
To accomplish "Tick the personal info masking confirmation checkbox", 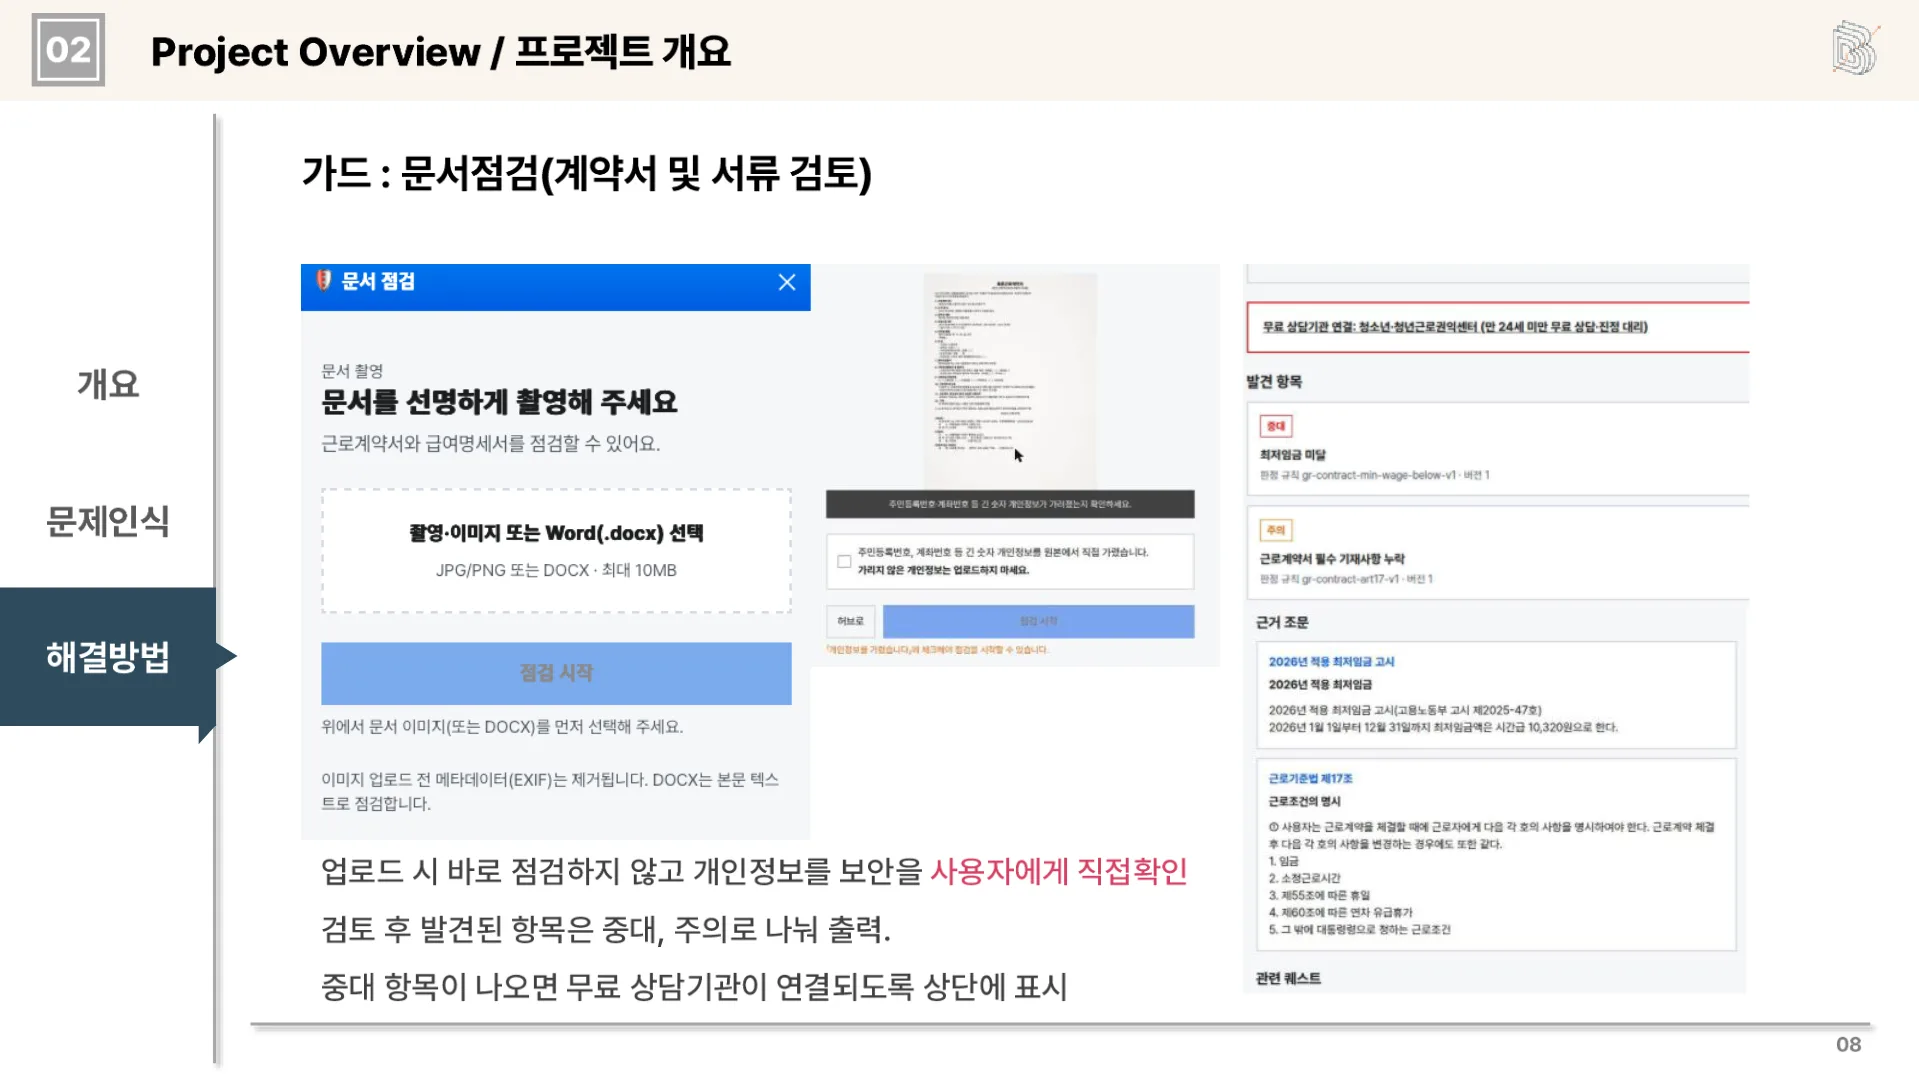I will click(x=844, y=561).
